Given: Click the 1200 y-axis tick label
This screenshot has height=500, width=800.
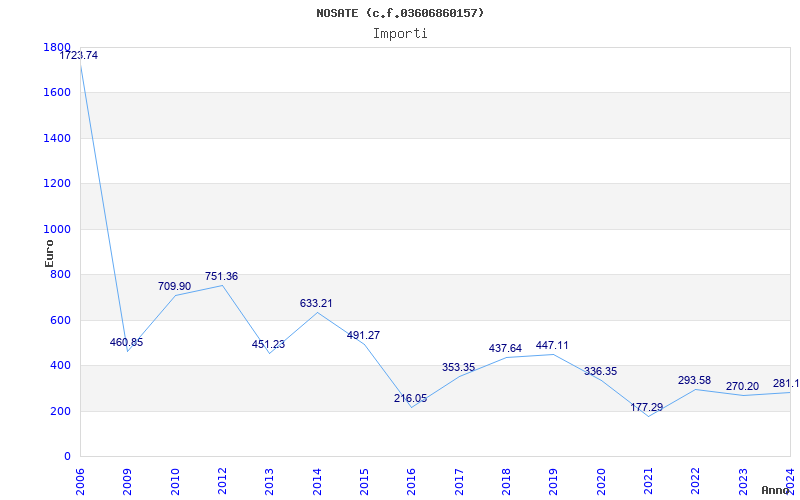Looking at the screenshot, I should [57, 184].
